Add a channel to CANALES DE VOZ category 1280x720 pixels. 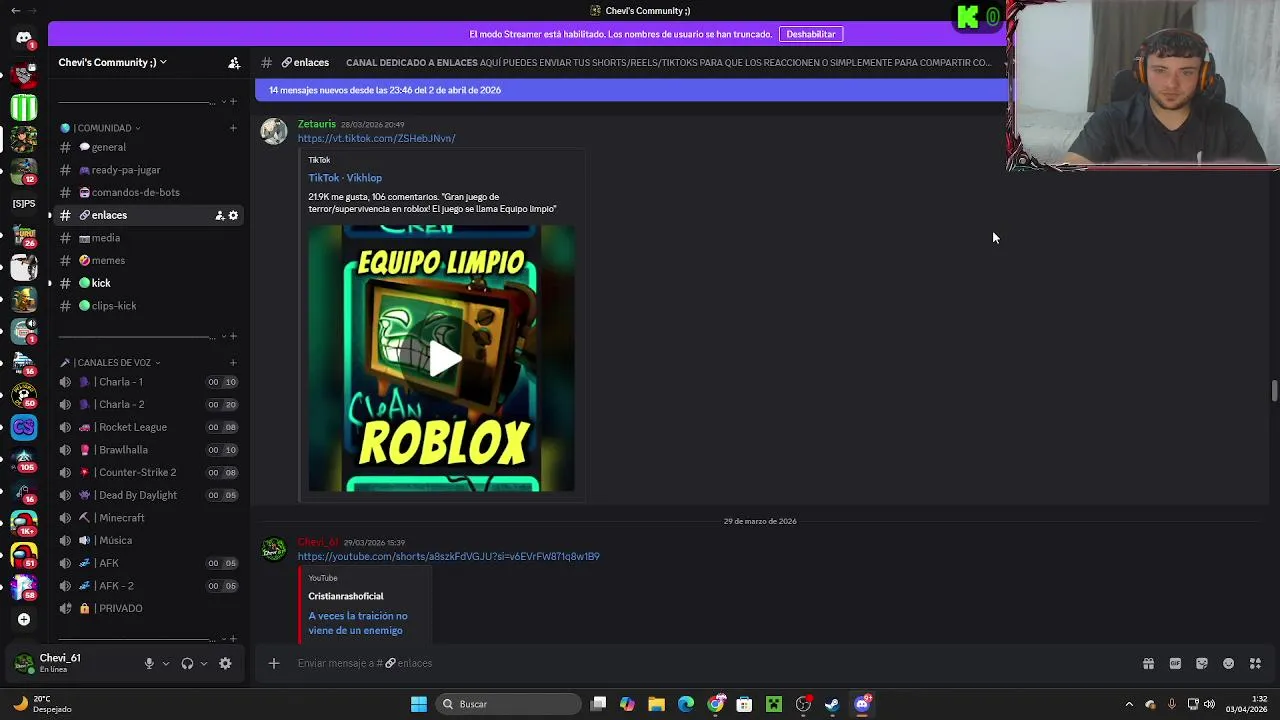(233, 362)
